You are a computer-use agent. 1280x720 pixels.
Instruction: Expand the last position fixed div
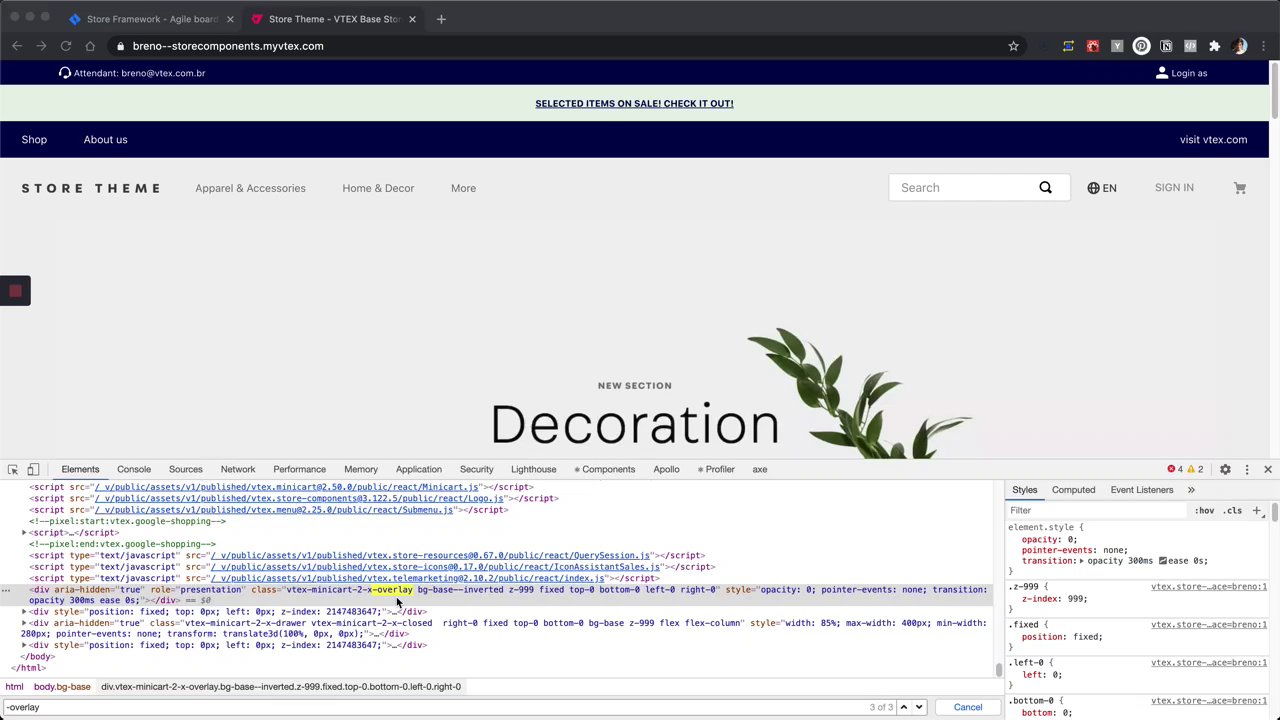24,645
